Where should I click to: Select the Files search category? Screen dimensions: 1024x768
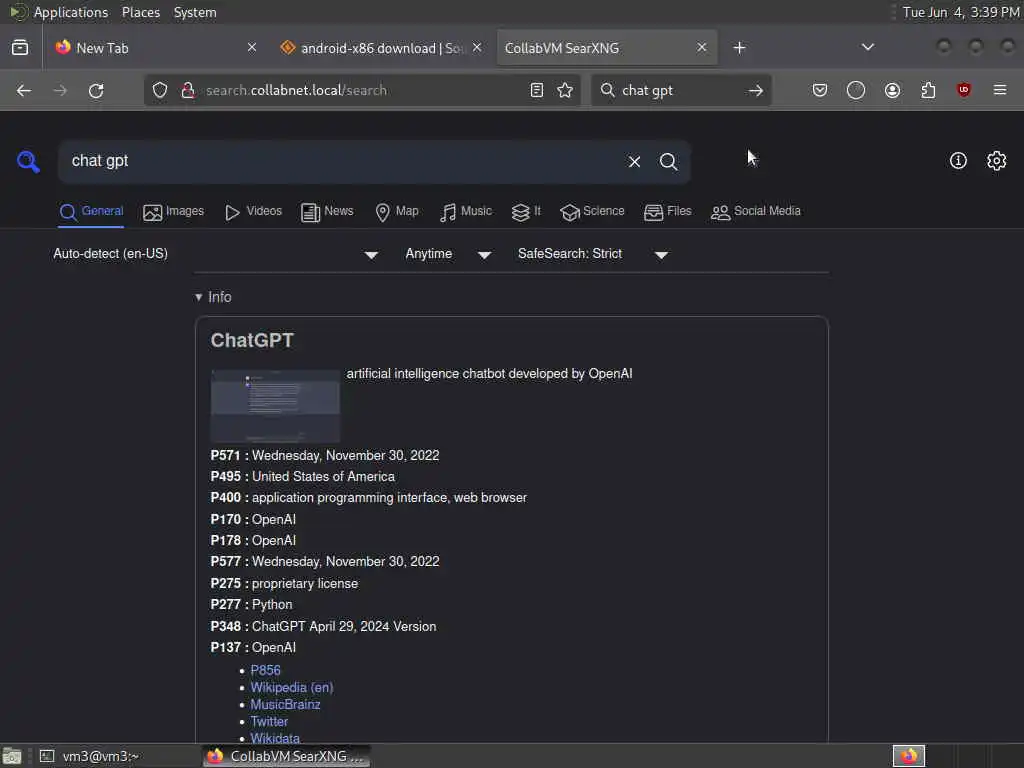pyautogui.click(x=667, y=212)
